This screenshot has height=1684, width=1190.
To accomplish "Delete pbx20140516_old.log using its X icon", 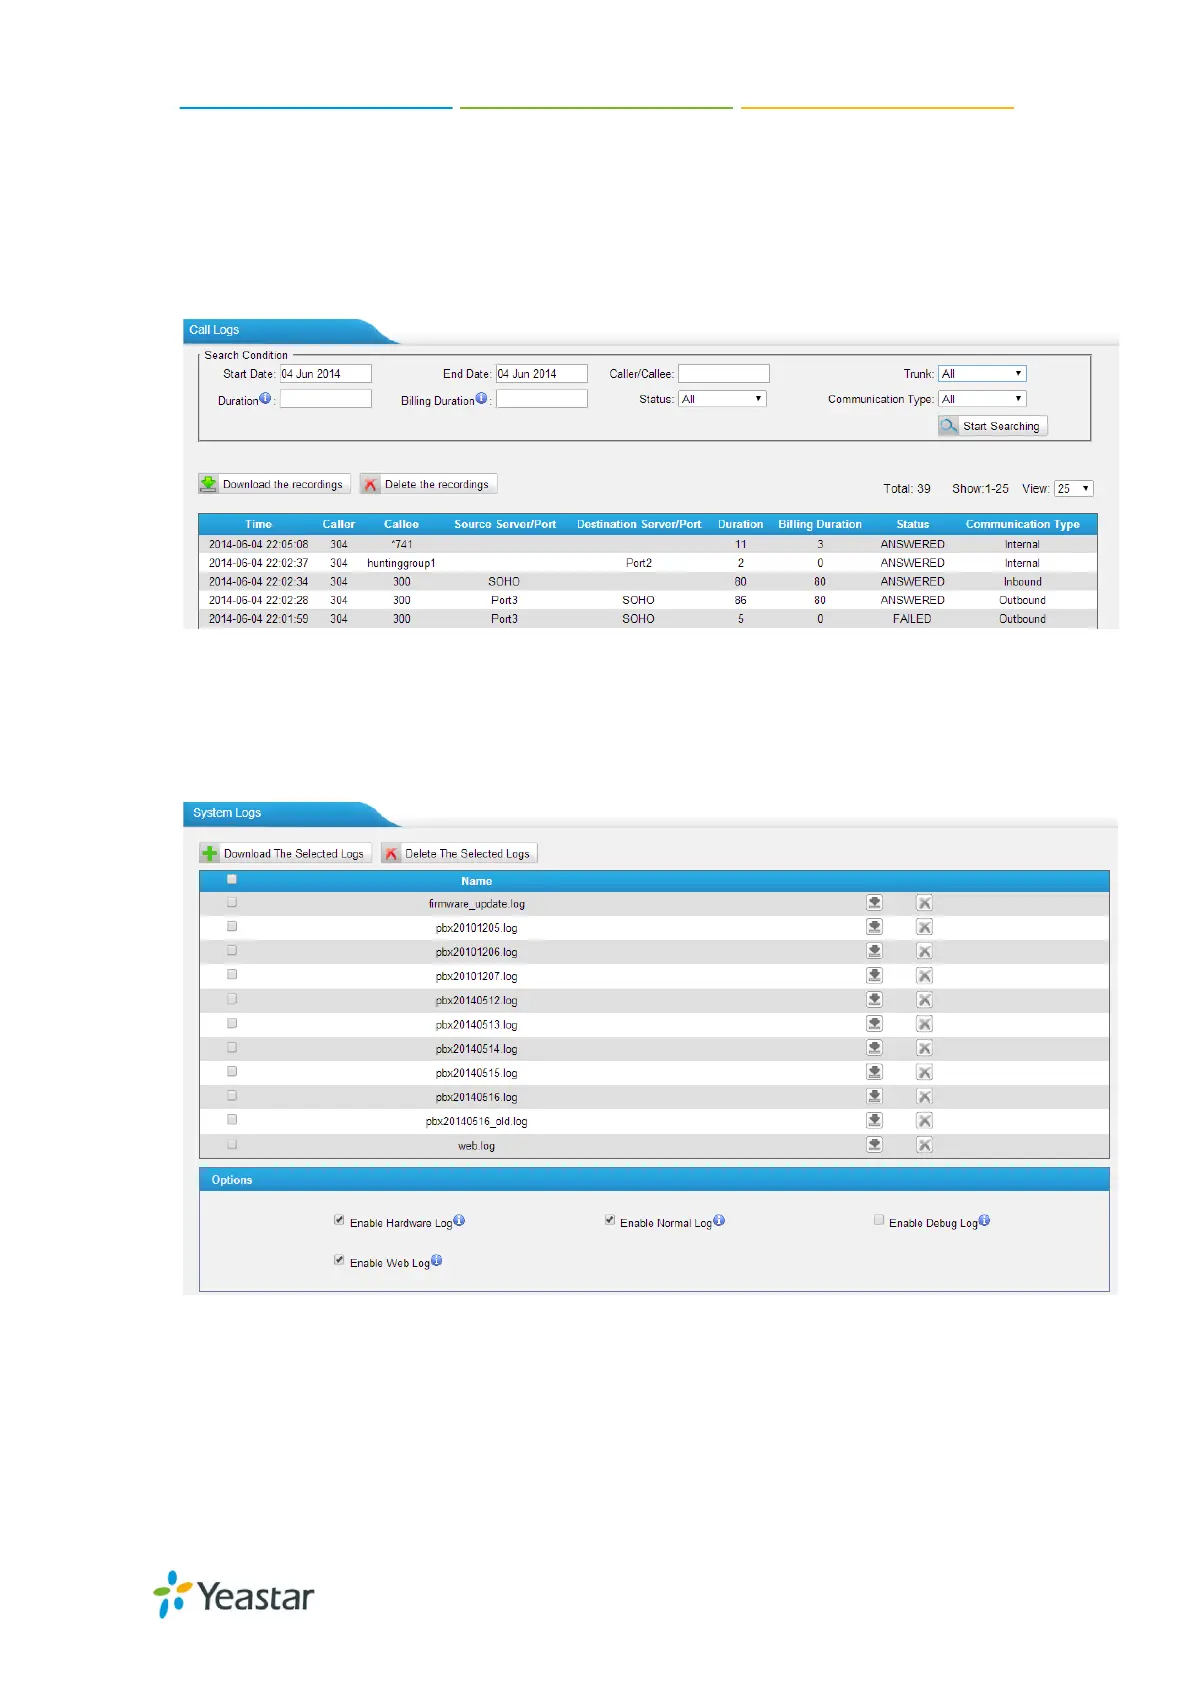I will pyautogui.click(x=924, y=1121).
